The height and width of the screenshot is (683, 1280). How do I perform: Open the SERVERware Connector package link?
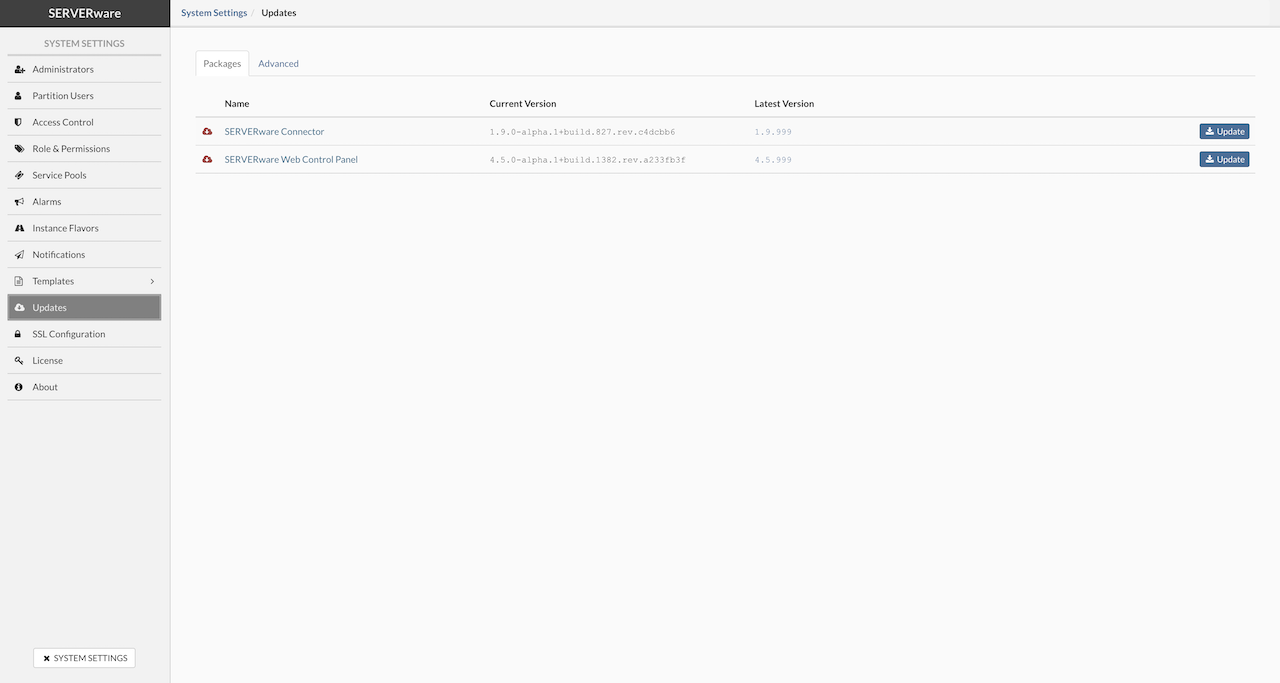[x=274, y=132]
